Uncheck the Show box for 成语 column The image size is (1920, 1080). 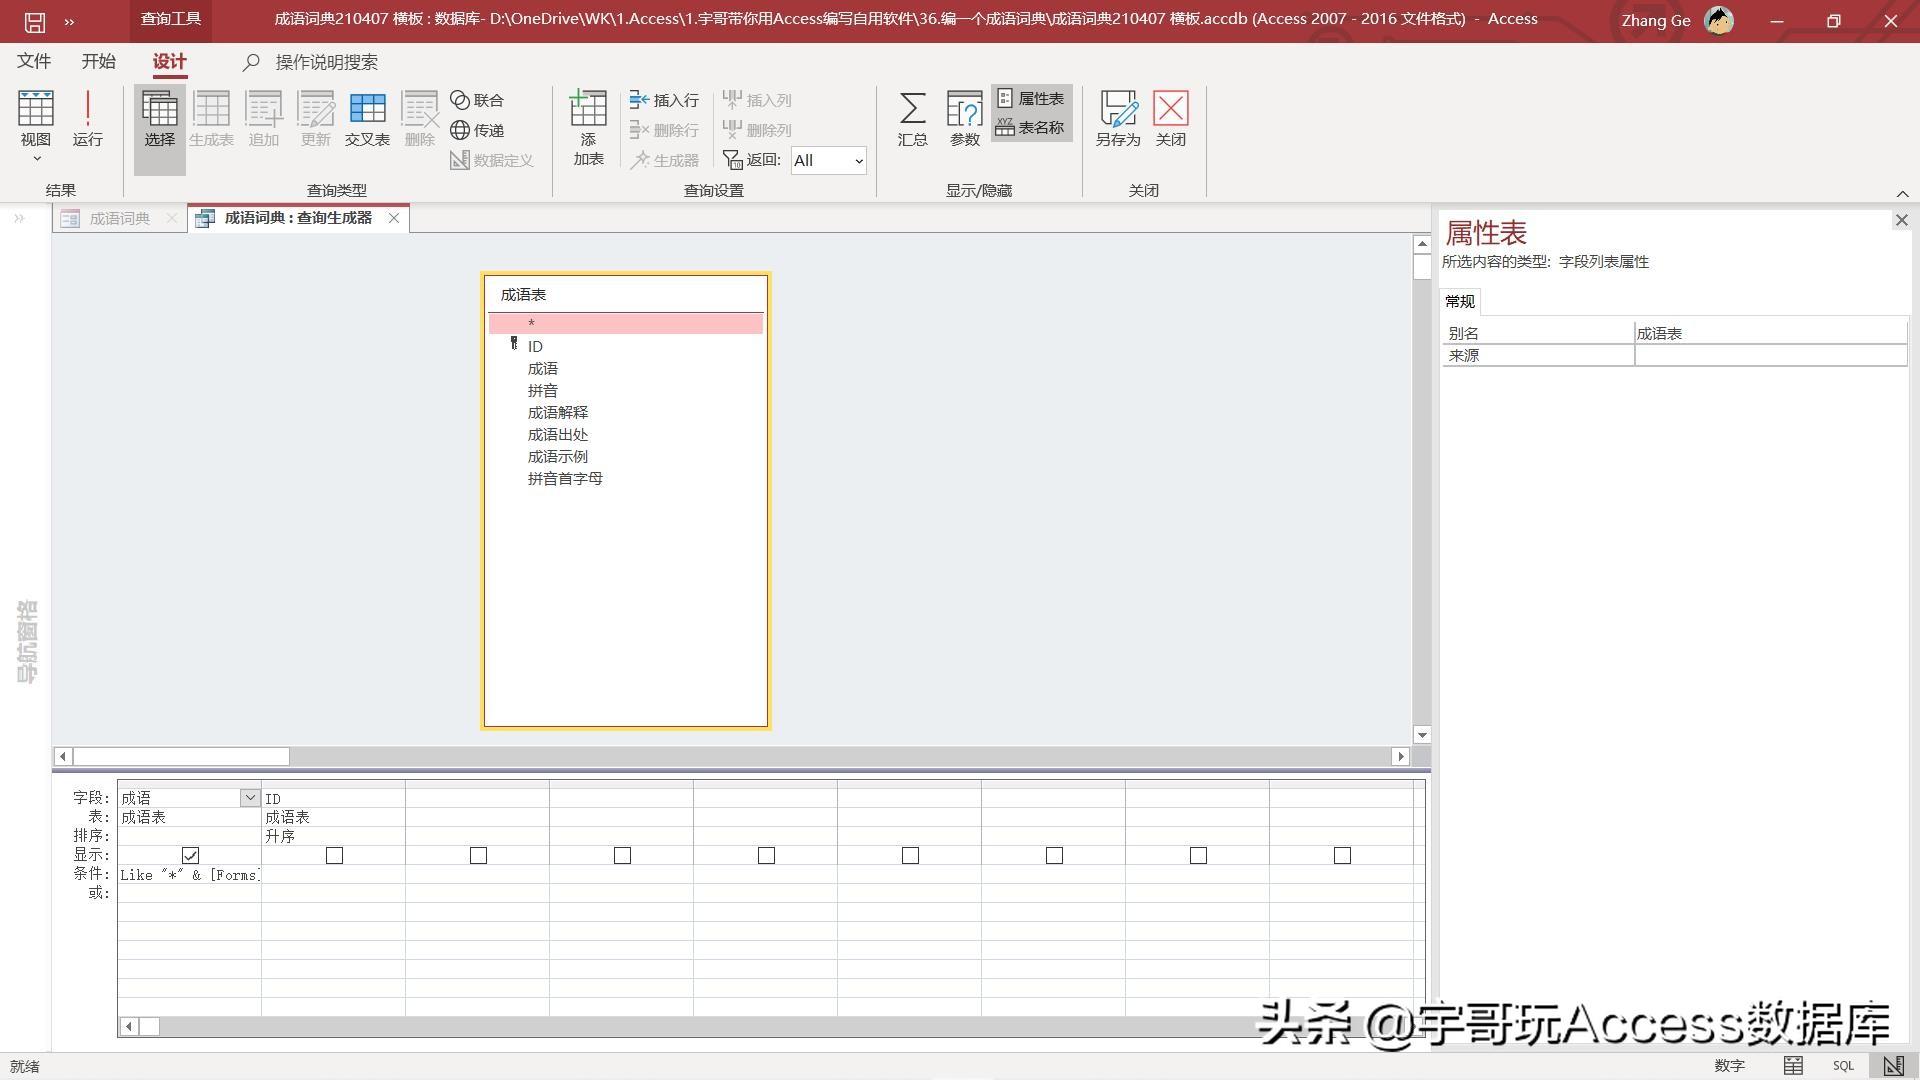point(190,855)
